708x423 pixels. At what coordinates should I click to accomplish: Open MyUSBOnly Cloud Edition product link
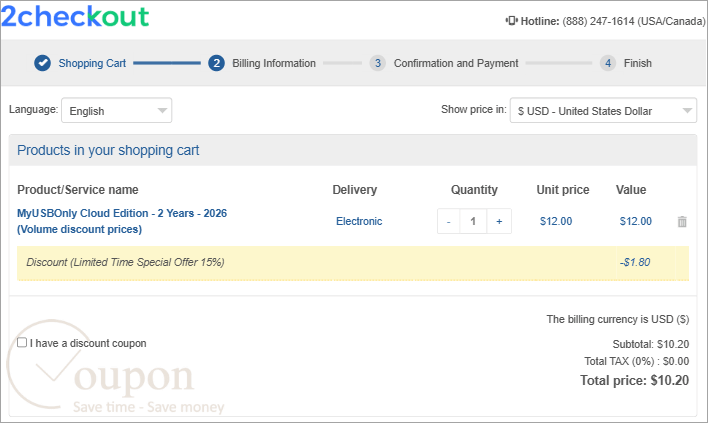point(122,221)
